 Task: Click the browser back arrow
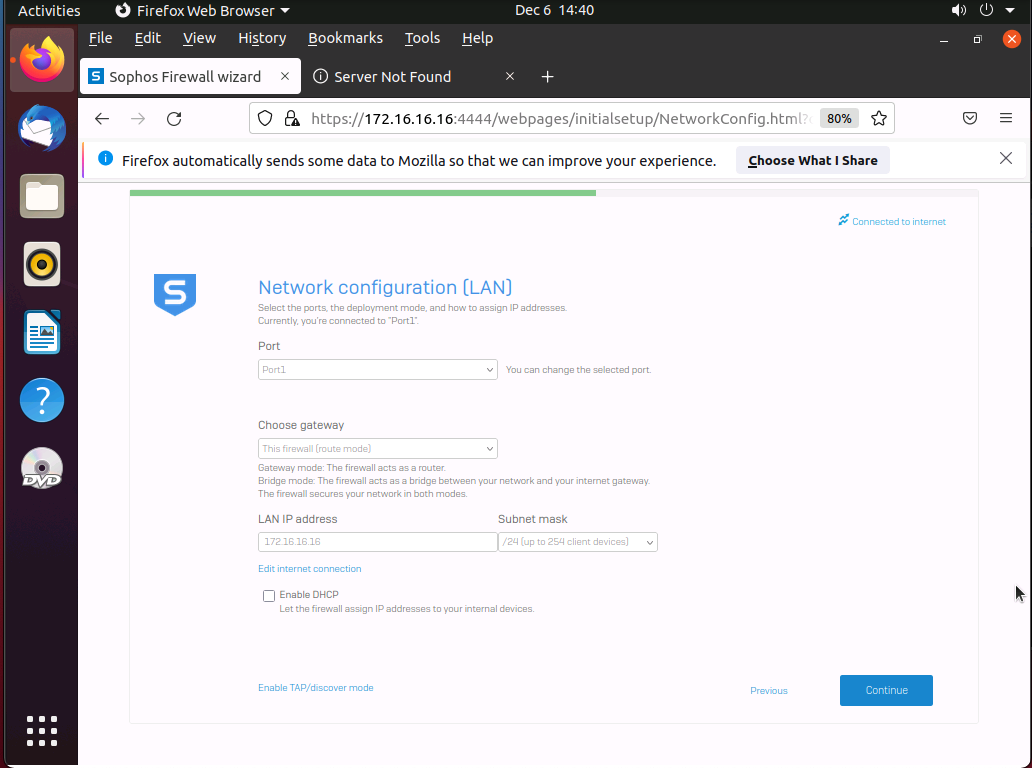[102, 119]
